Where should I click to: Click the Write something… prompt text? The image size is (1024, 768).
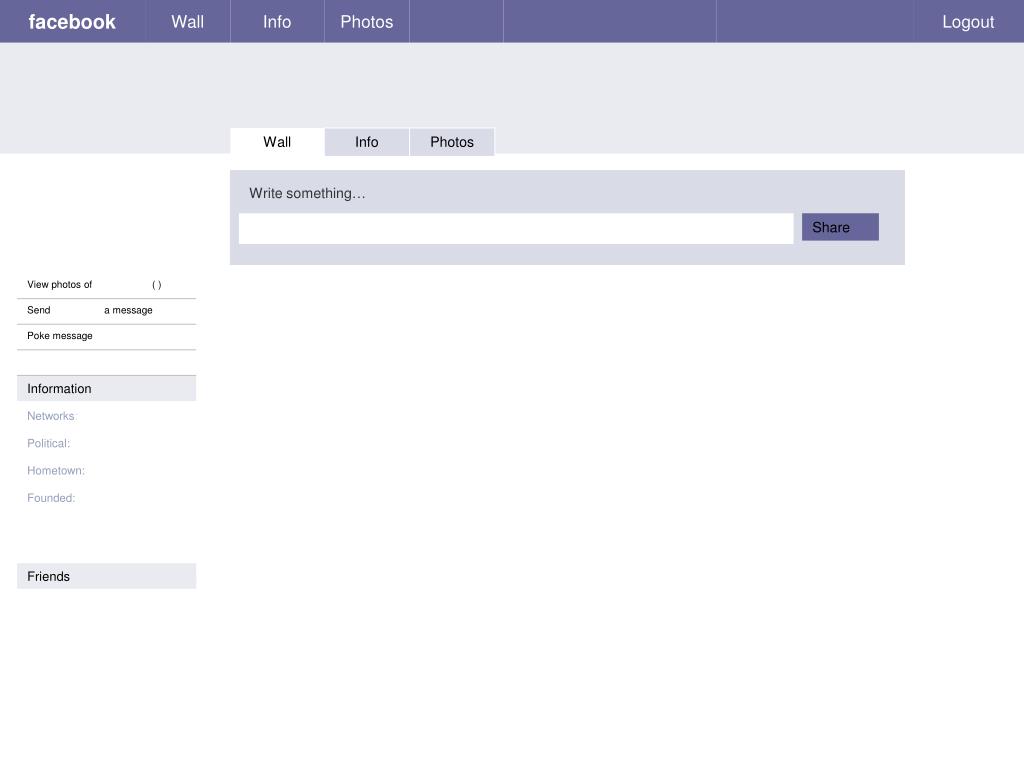(307, 193)
